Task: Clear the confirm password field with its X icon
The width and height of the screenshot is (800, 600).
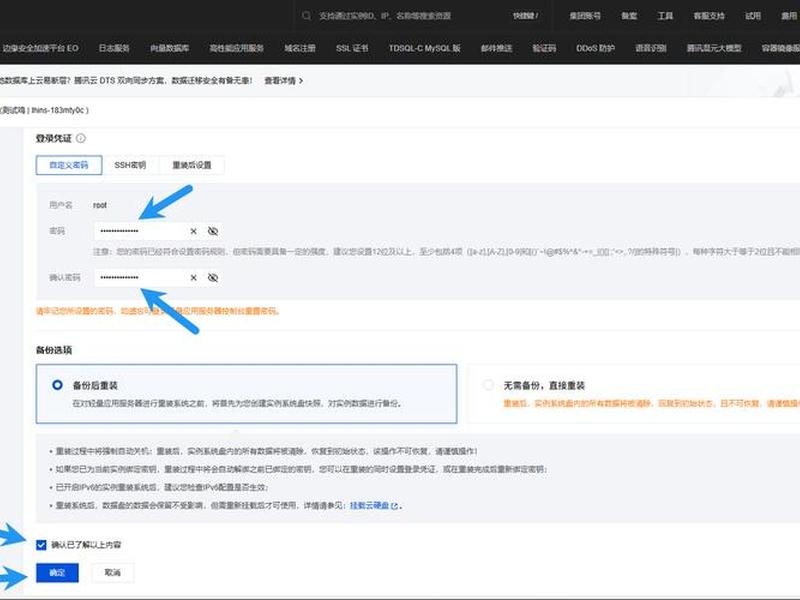Action: pyautogui.click(x=193, y=278)
